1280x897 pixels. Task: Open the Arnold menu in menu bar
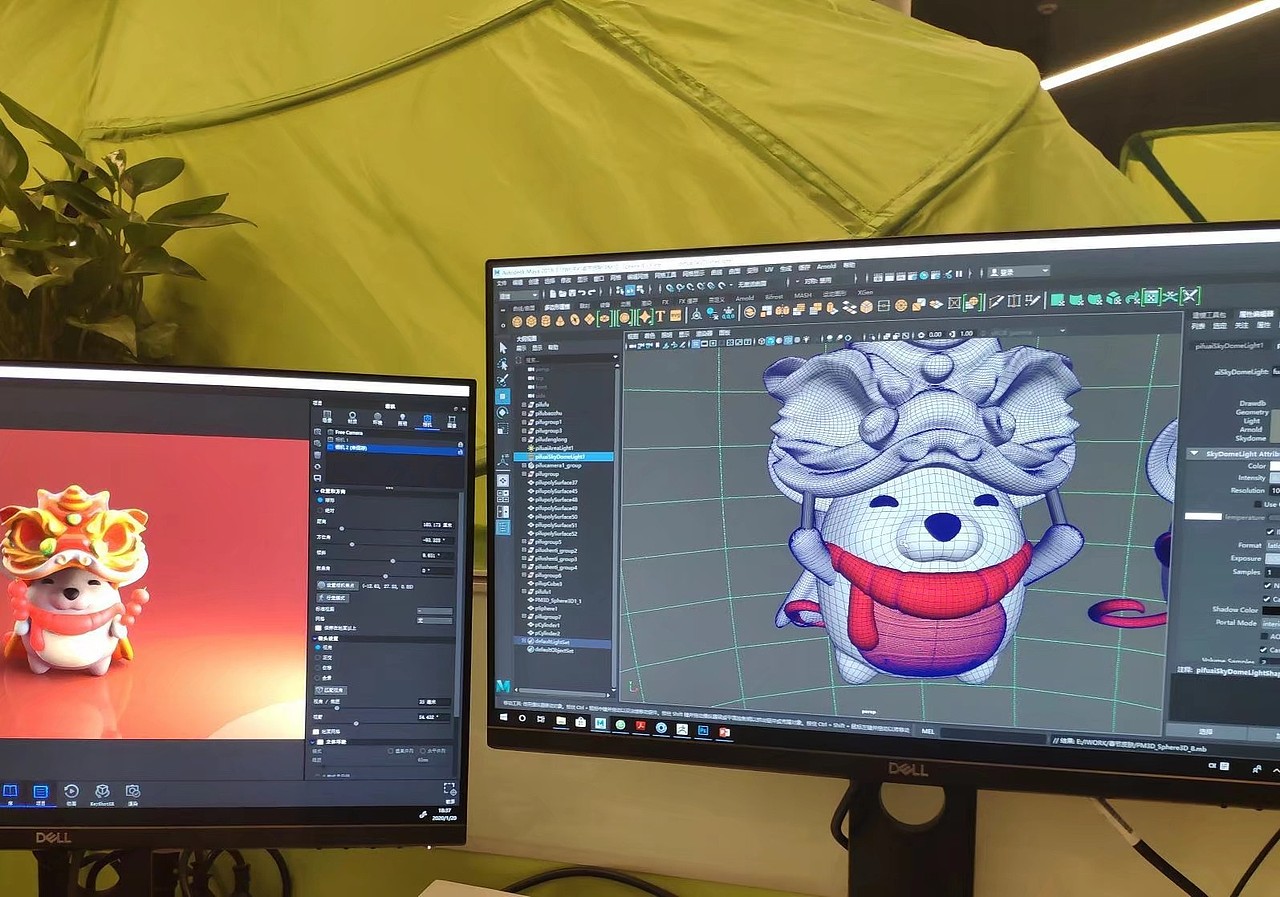click(826, 266)
